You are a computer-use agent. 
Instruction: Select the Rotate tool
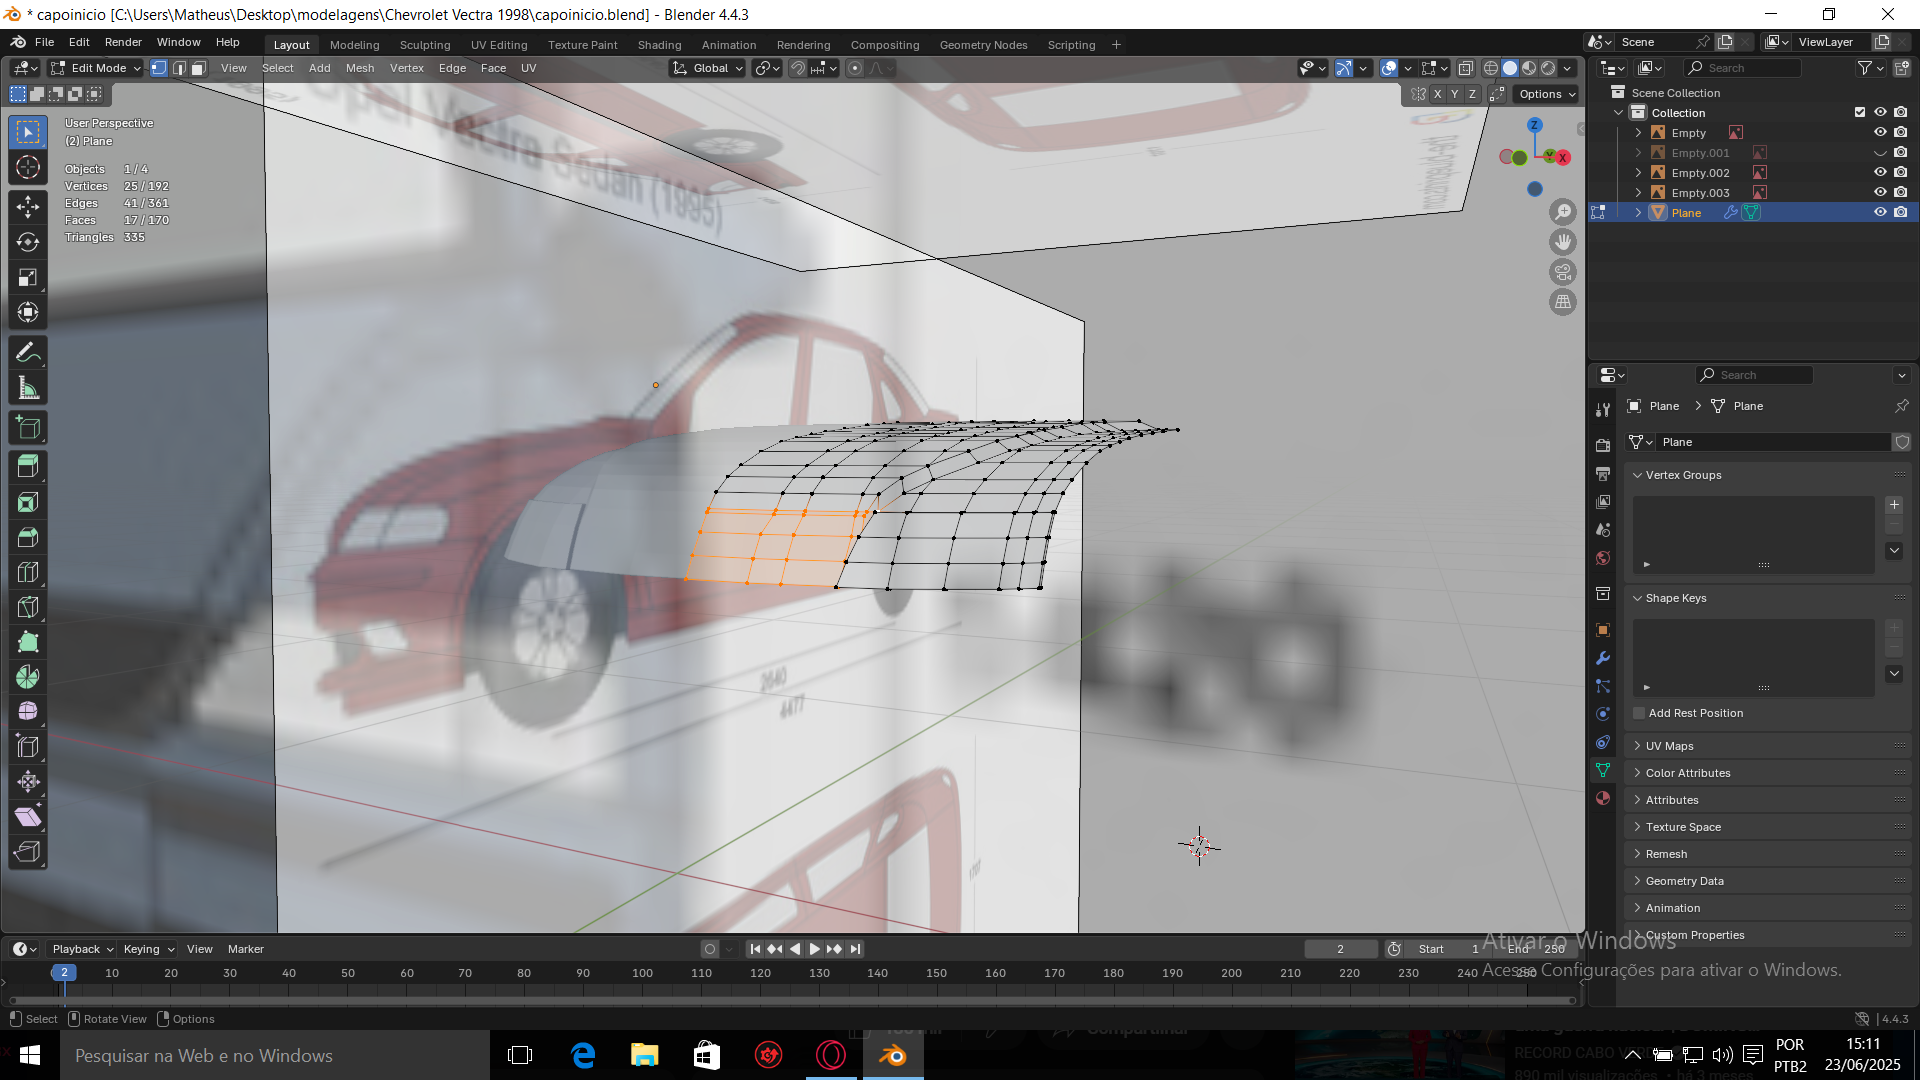click(28, 242)
